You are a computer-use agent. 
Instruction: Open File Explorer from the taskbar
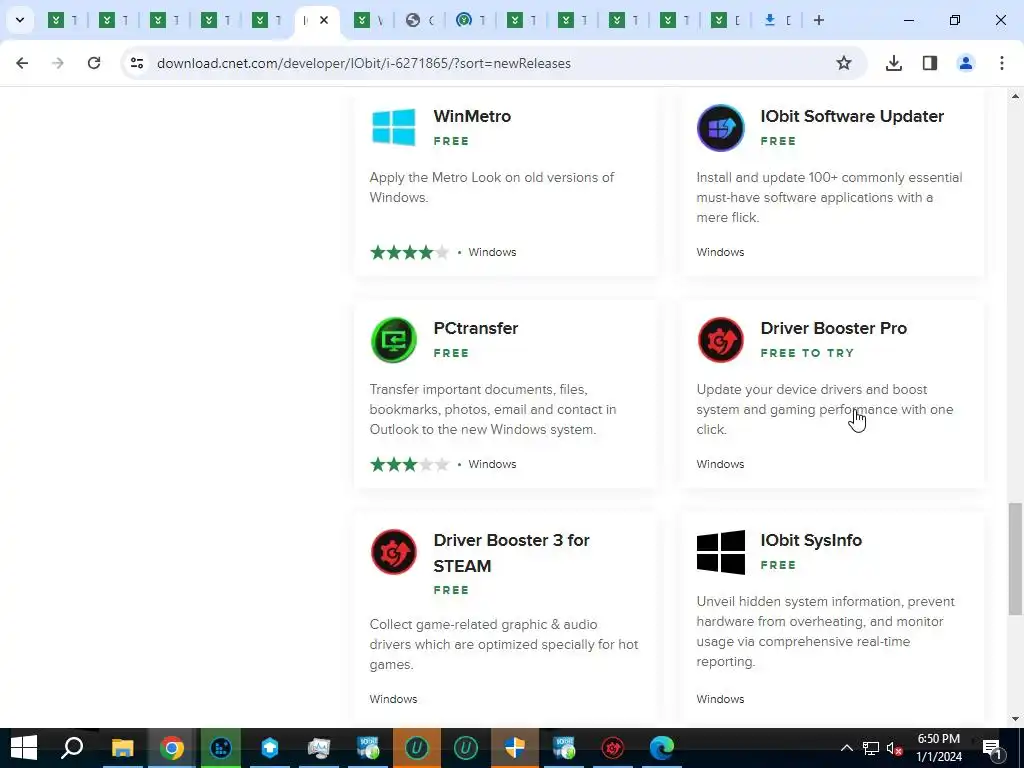(x=122, y=748)
